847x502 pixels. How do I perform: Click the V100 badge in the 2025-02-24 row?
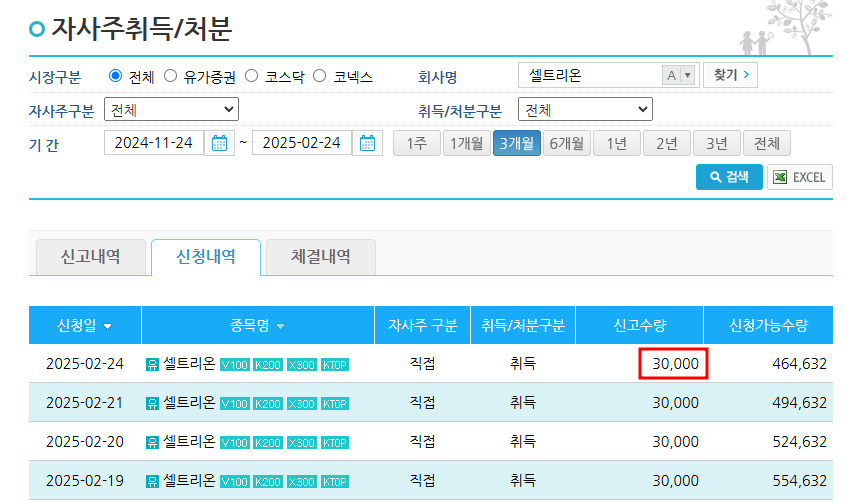pos(234,365)
